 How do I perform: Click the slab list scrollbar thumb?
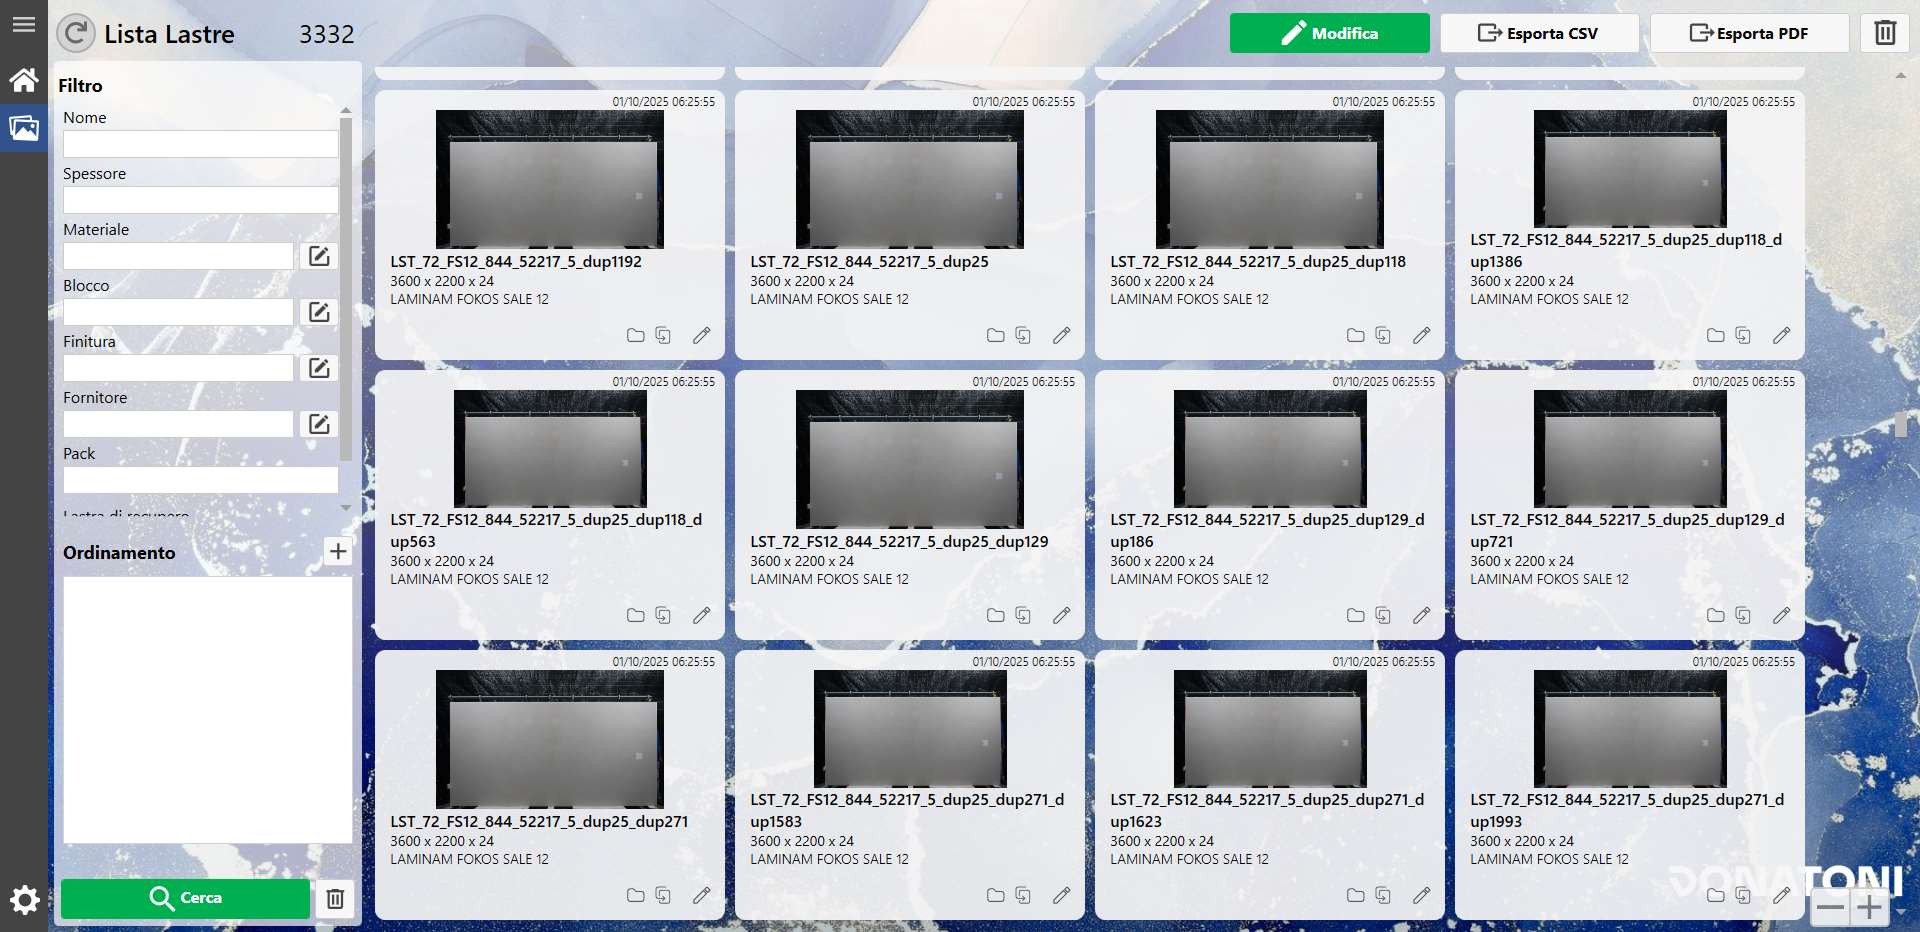(1900, 424)
